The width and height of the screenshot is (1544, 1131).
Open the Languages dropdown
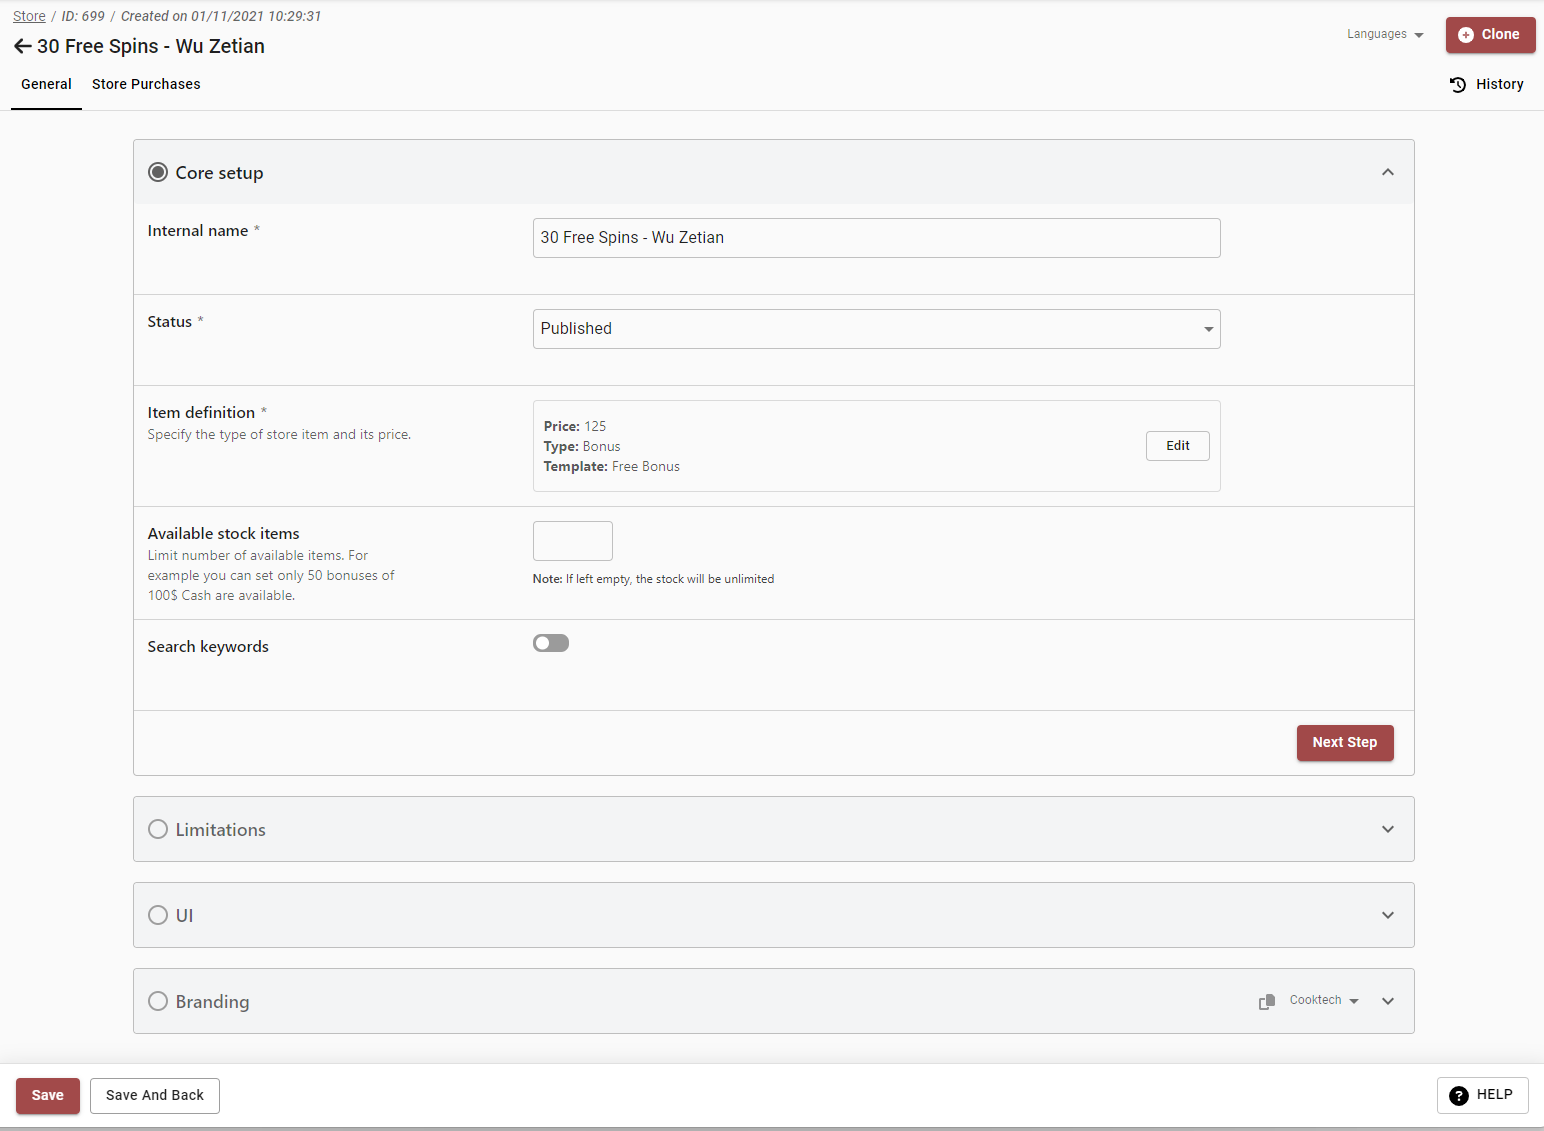tap(1384, 34)
